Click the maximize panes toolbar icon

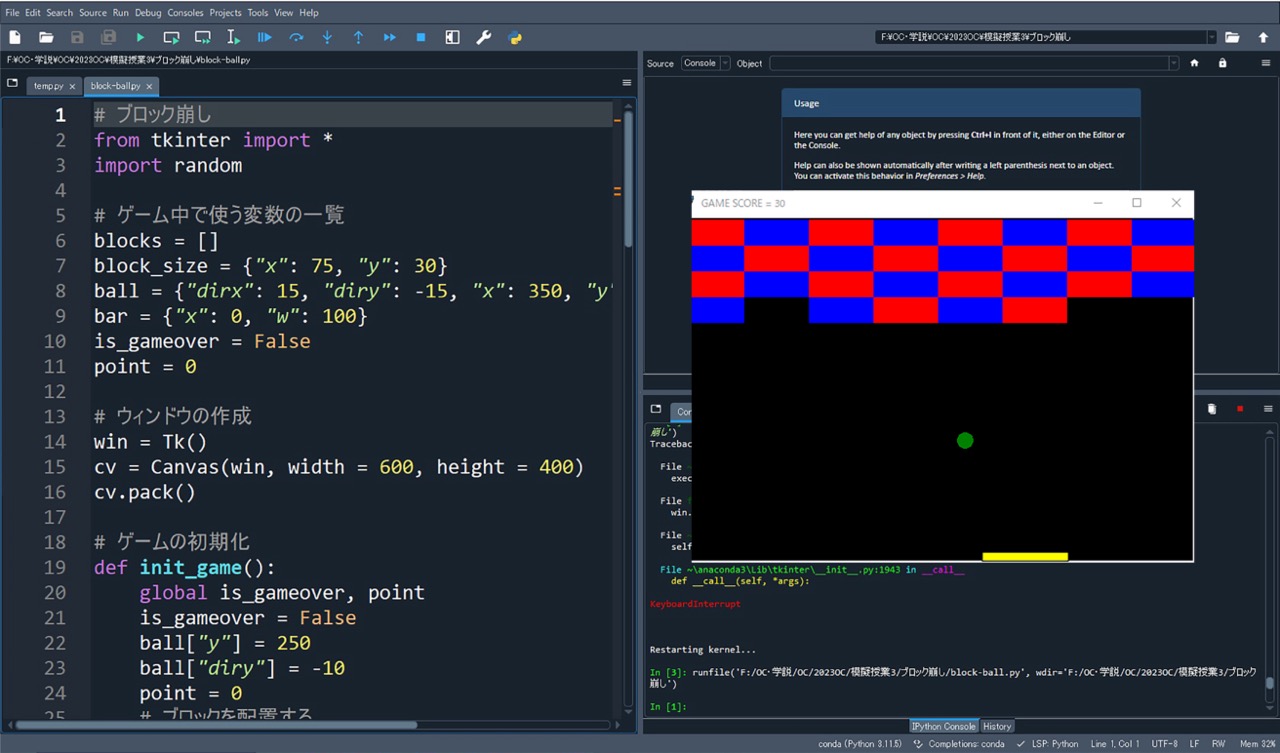pyautogui.click(x=452, y=37)
